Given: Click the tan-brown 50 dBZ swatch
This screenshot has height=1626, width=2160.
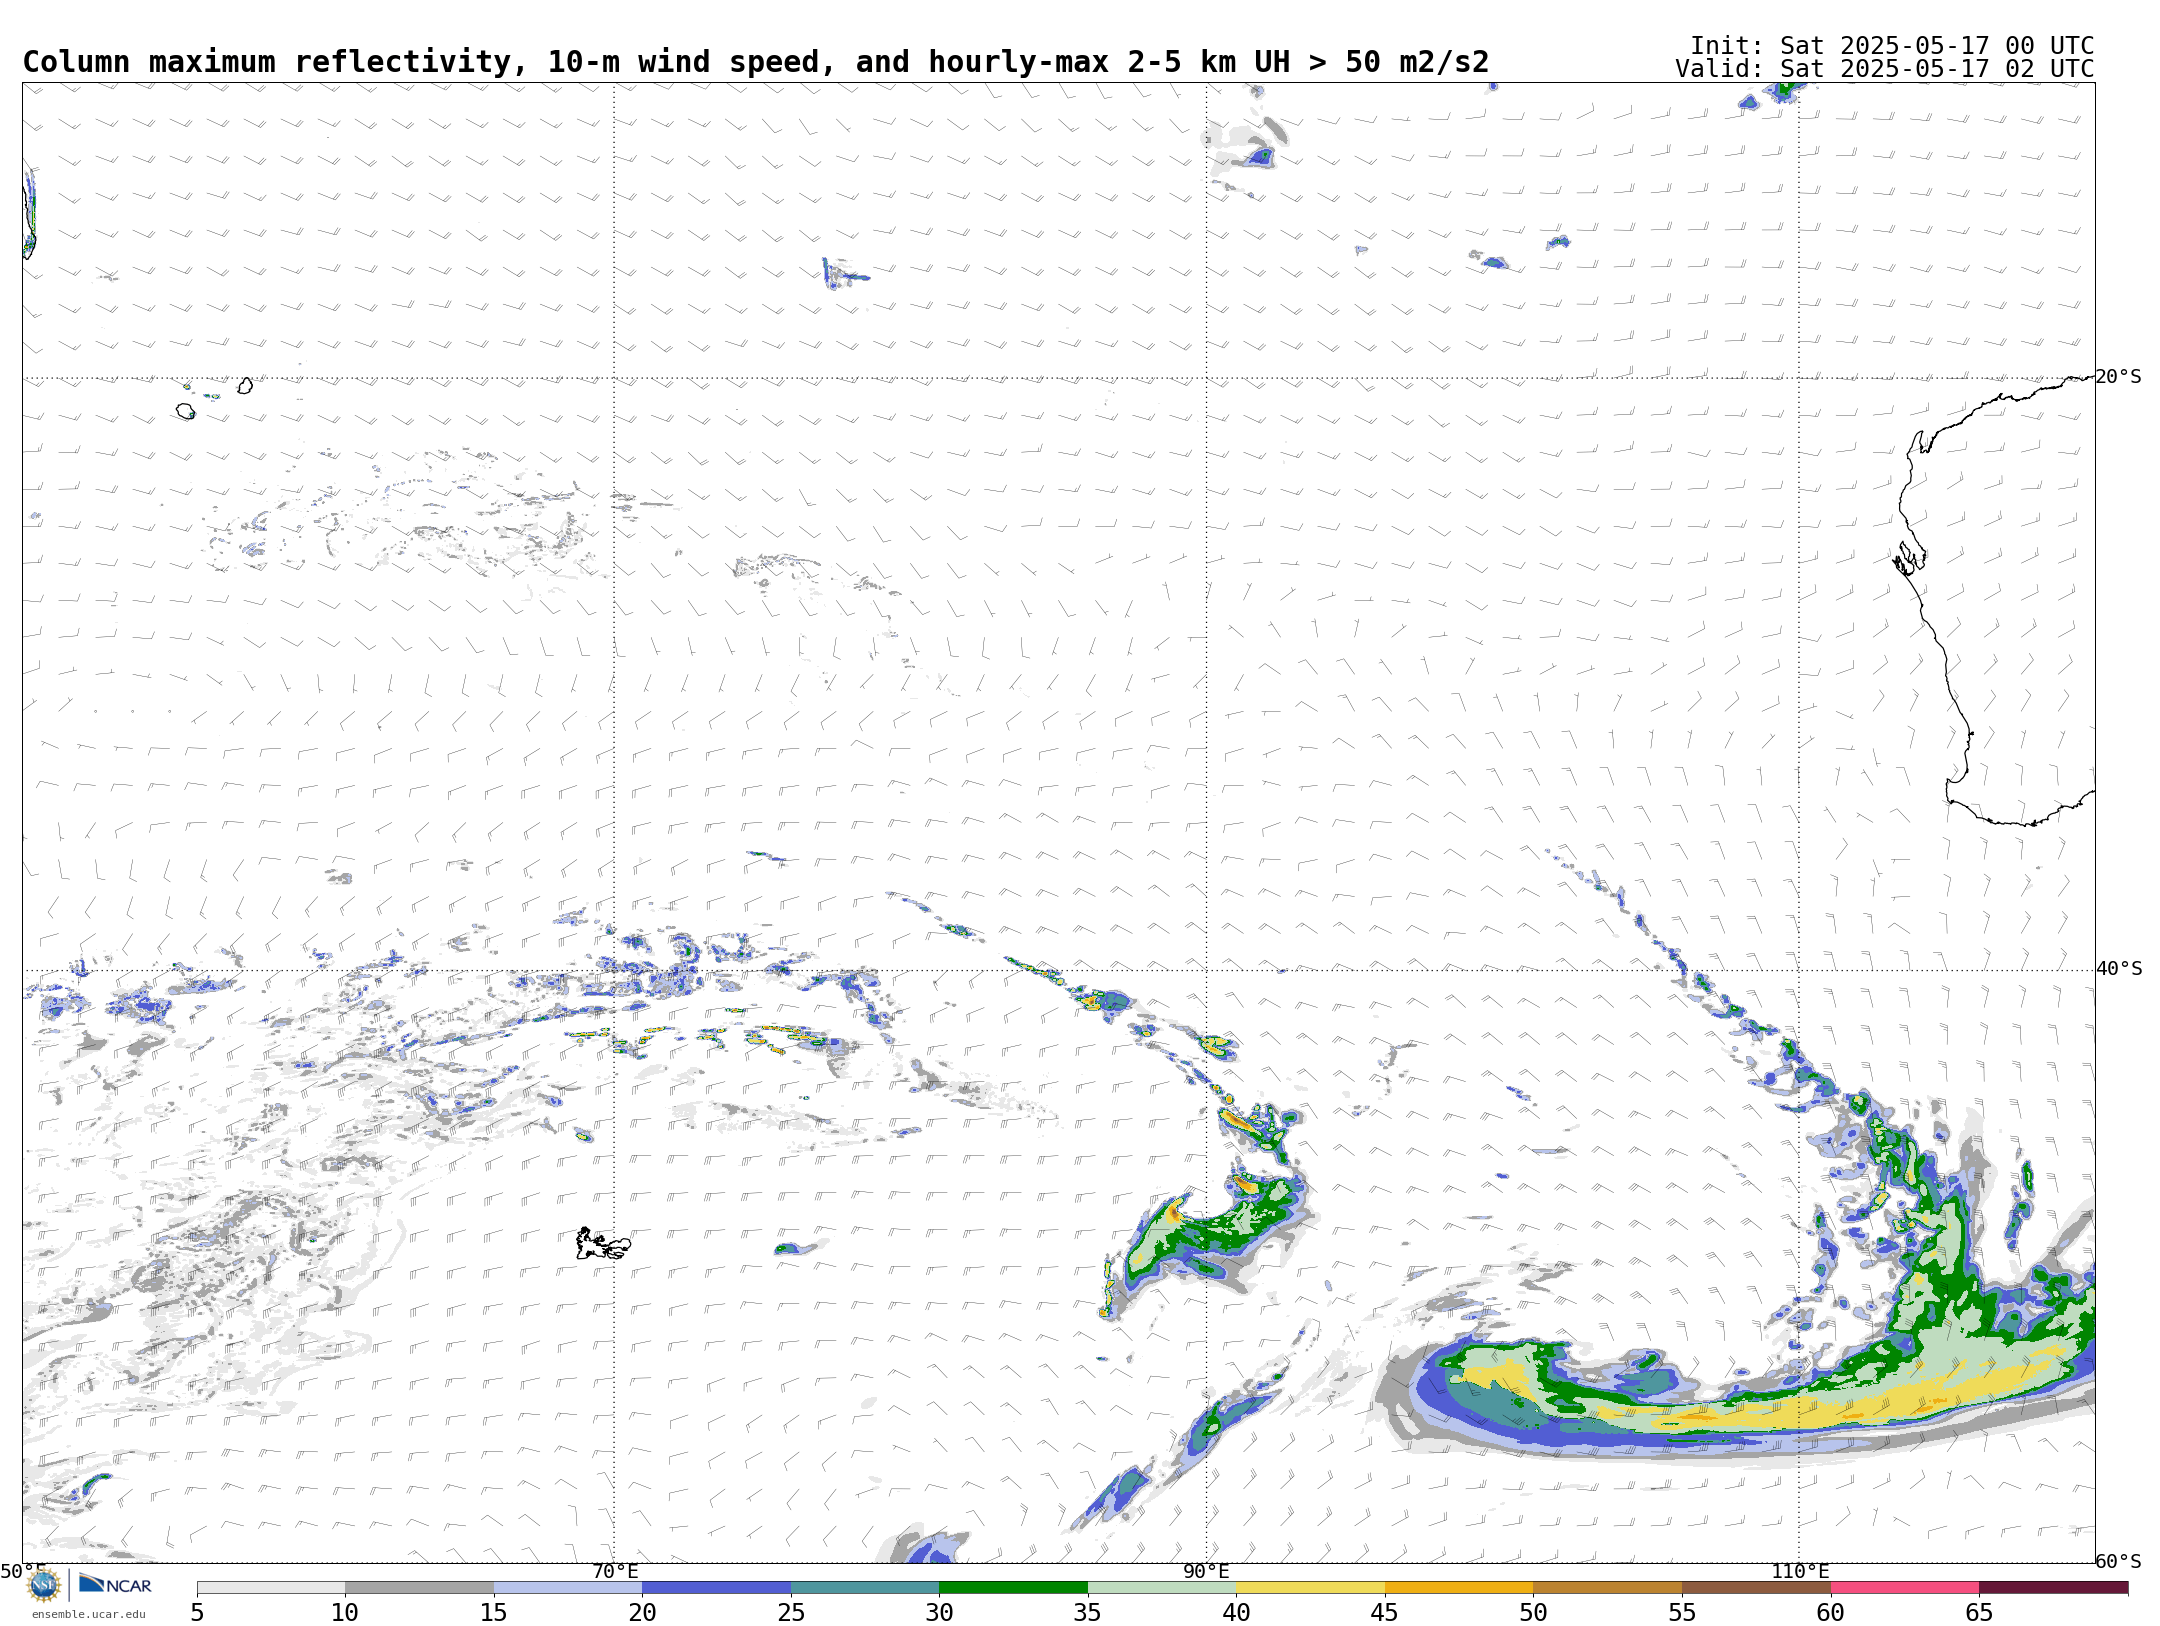Looking at the screenshot, I should tap(1607, 1587).
